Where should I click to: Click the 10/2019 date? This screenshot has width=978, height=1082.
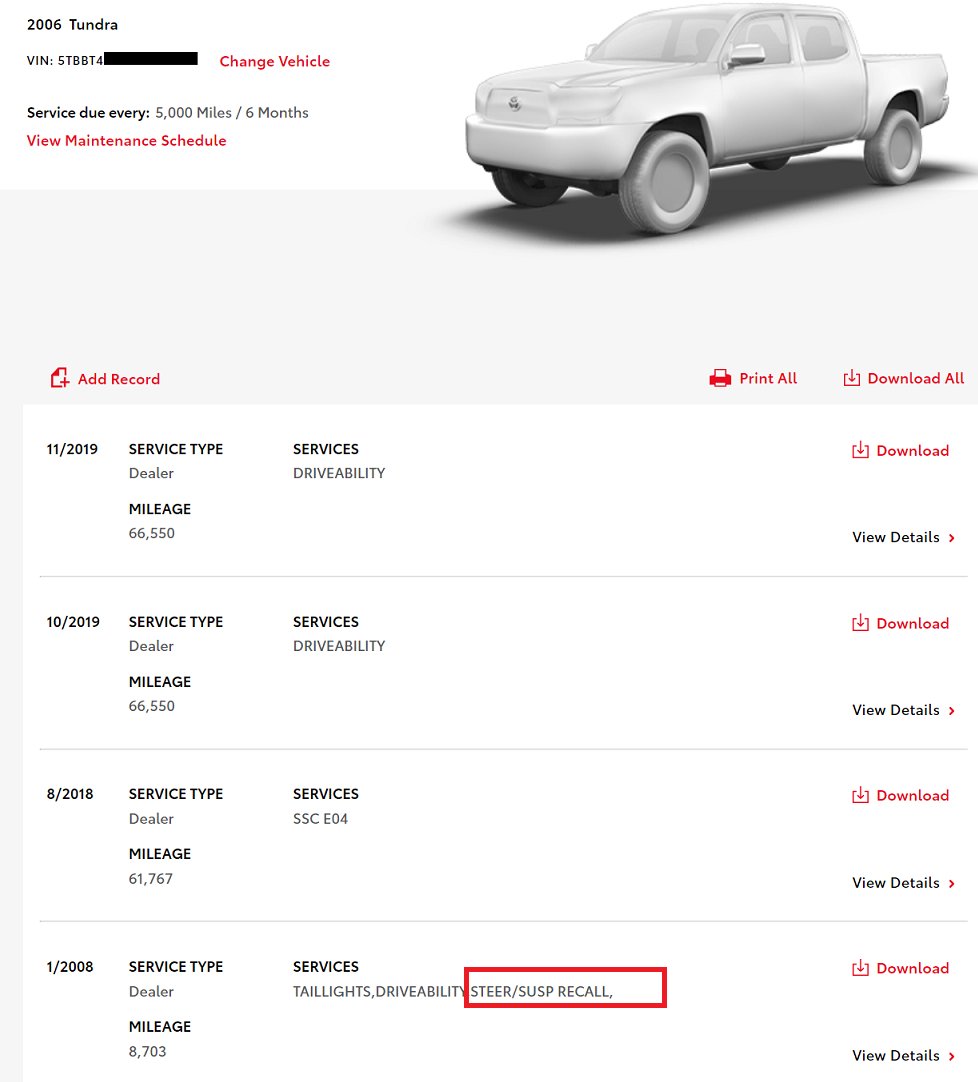click(73, 622)
